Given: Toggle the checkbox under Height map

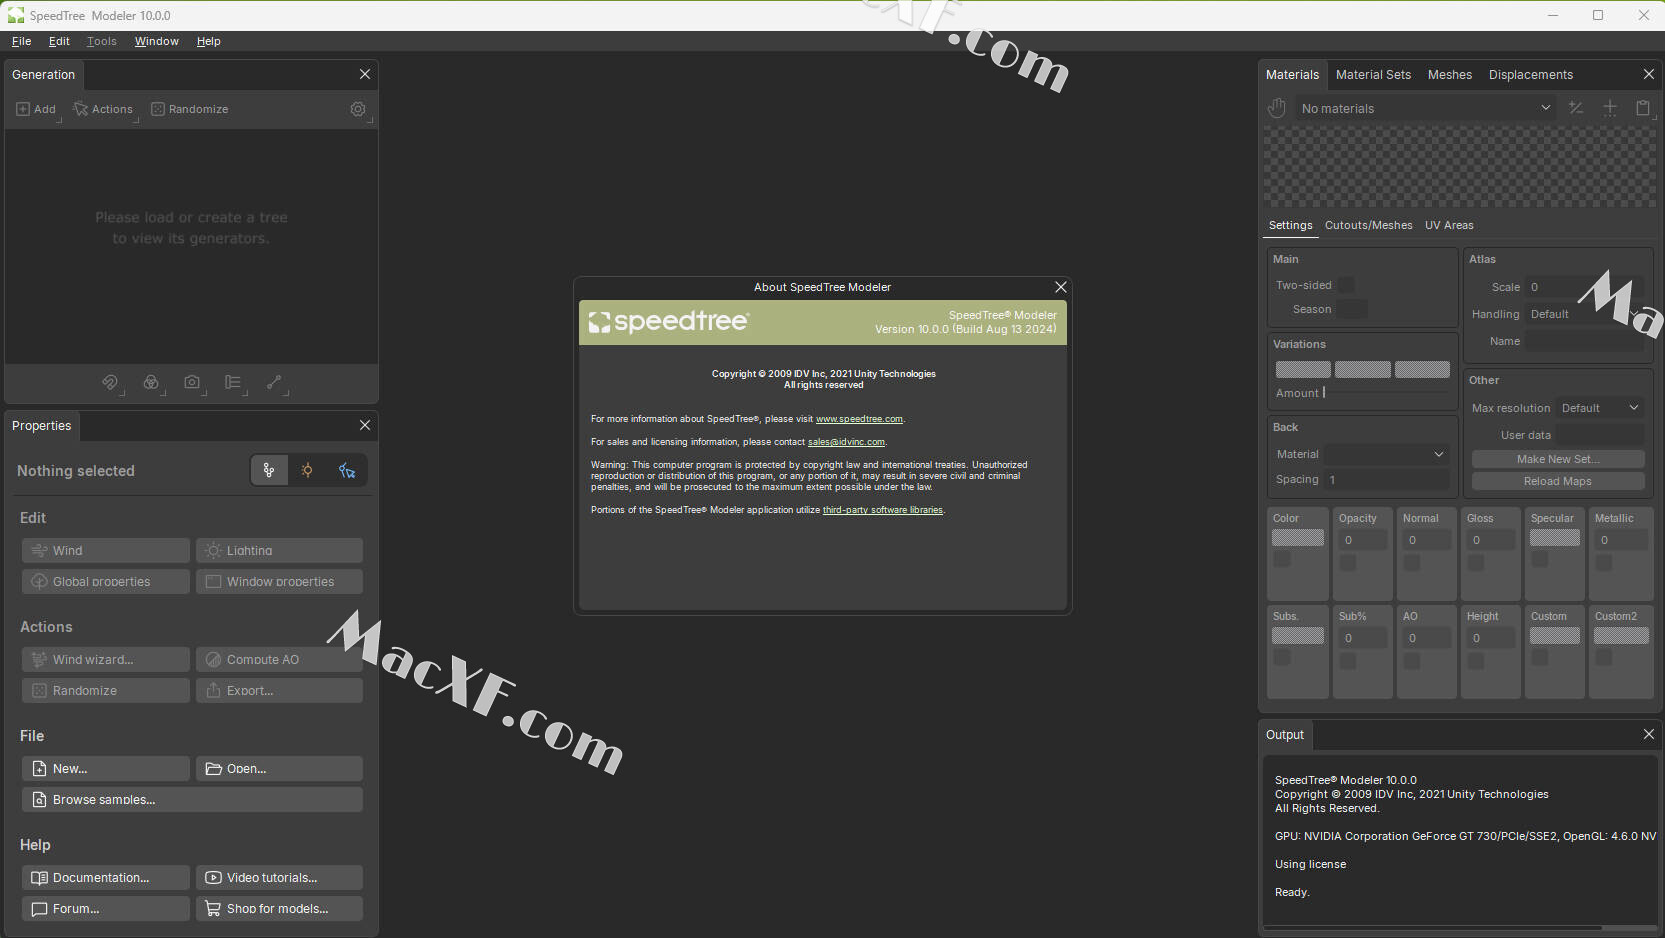Looking at the screenshot, I should (x=1476, y=661).
